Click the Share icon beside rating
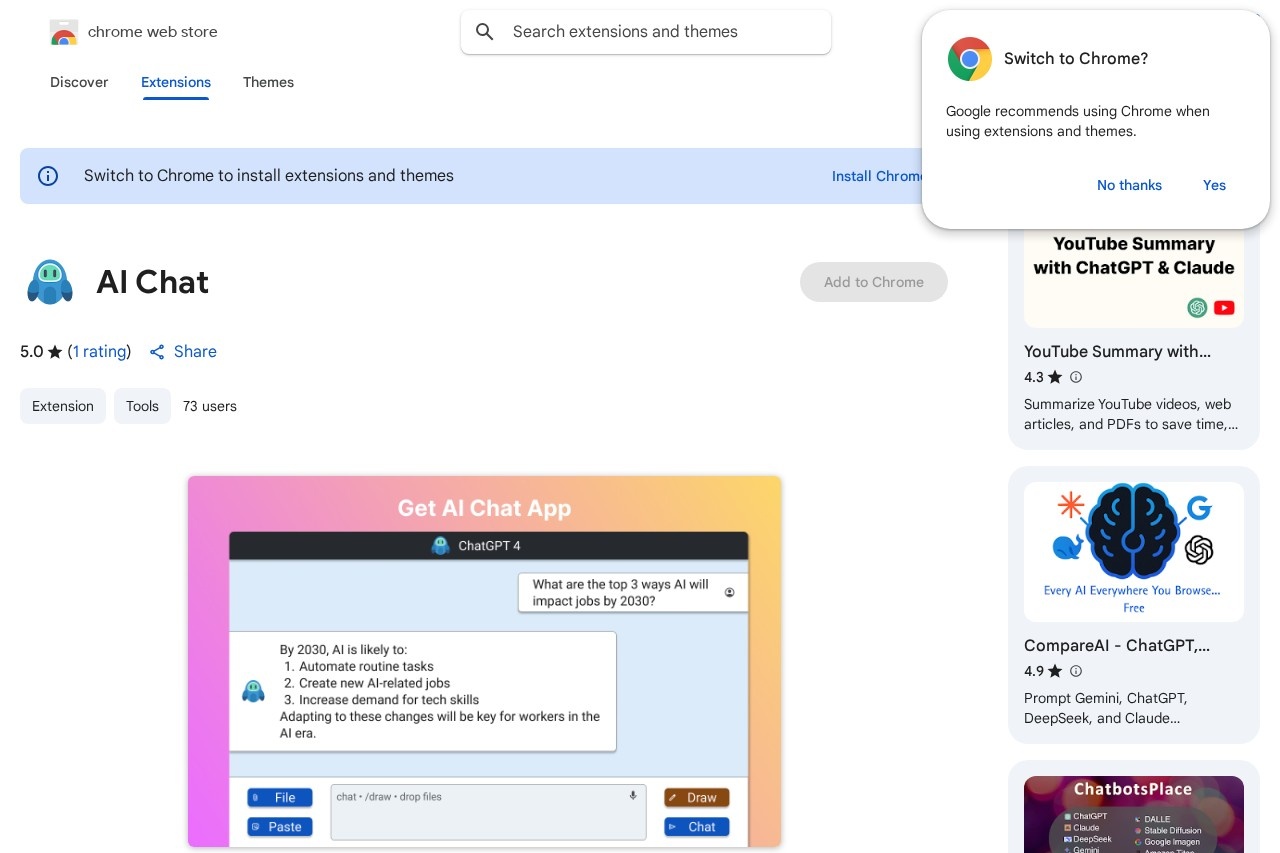Screen dimensions: 1280x853 [x=157, y=352]
